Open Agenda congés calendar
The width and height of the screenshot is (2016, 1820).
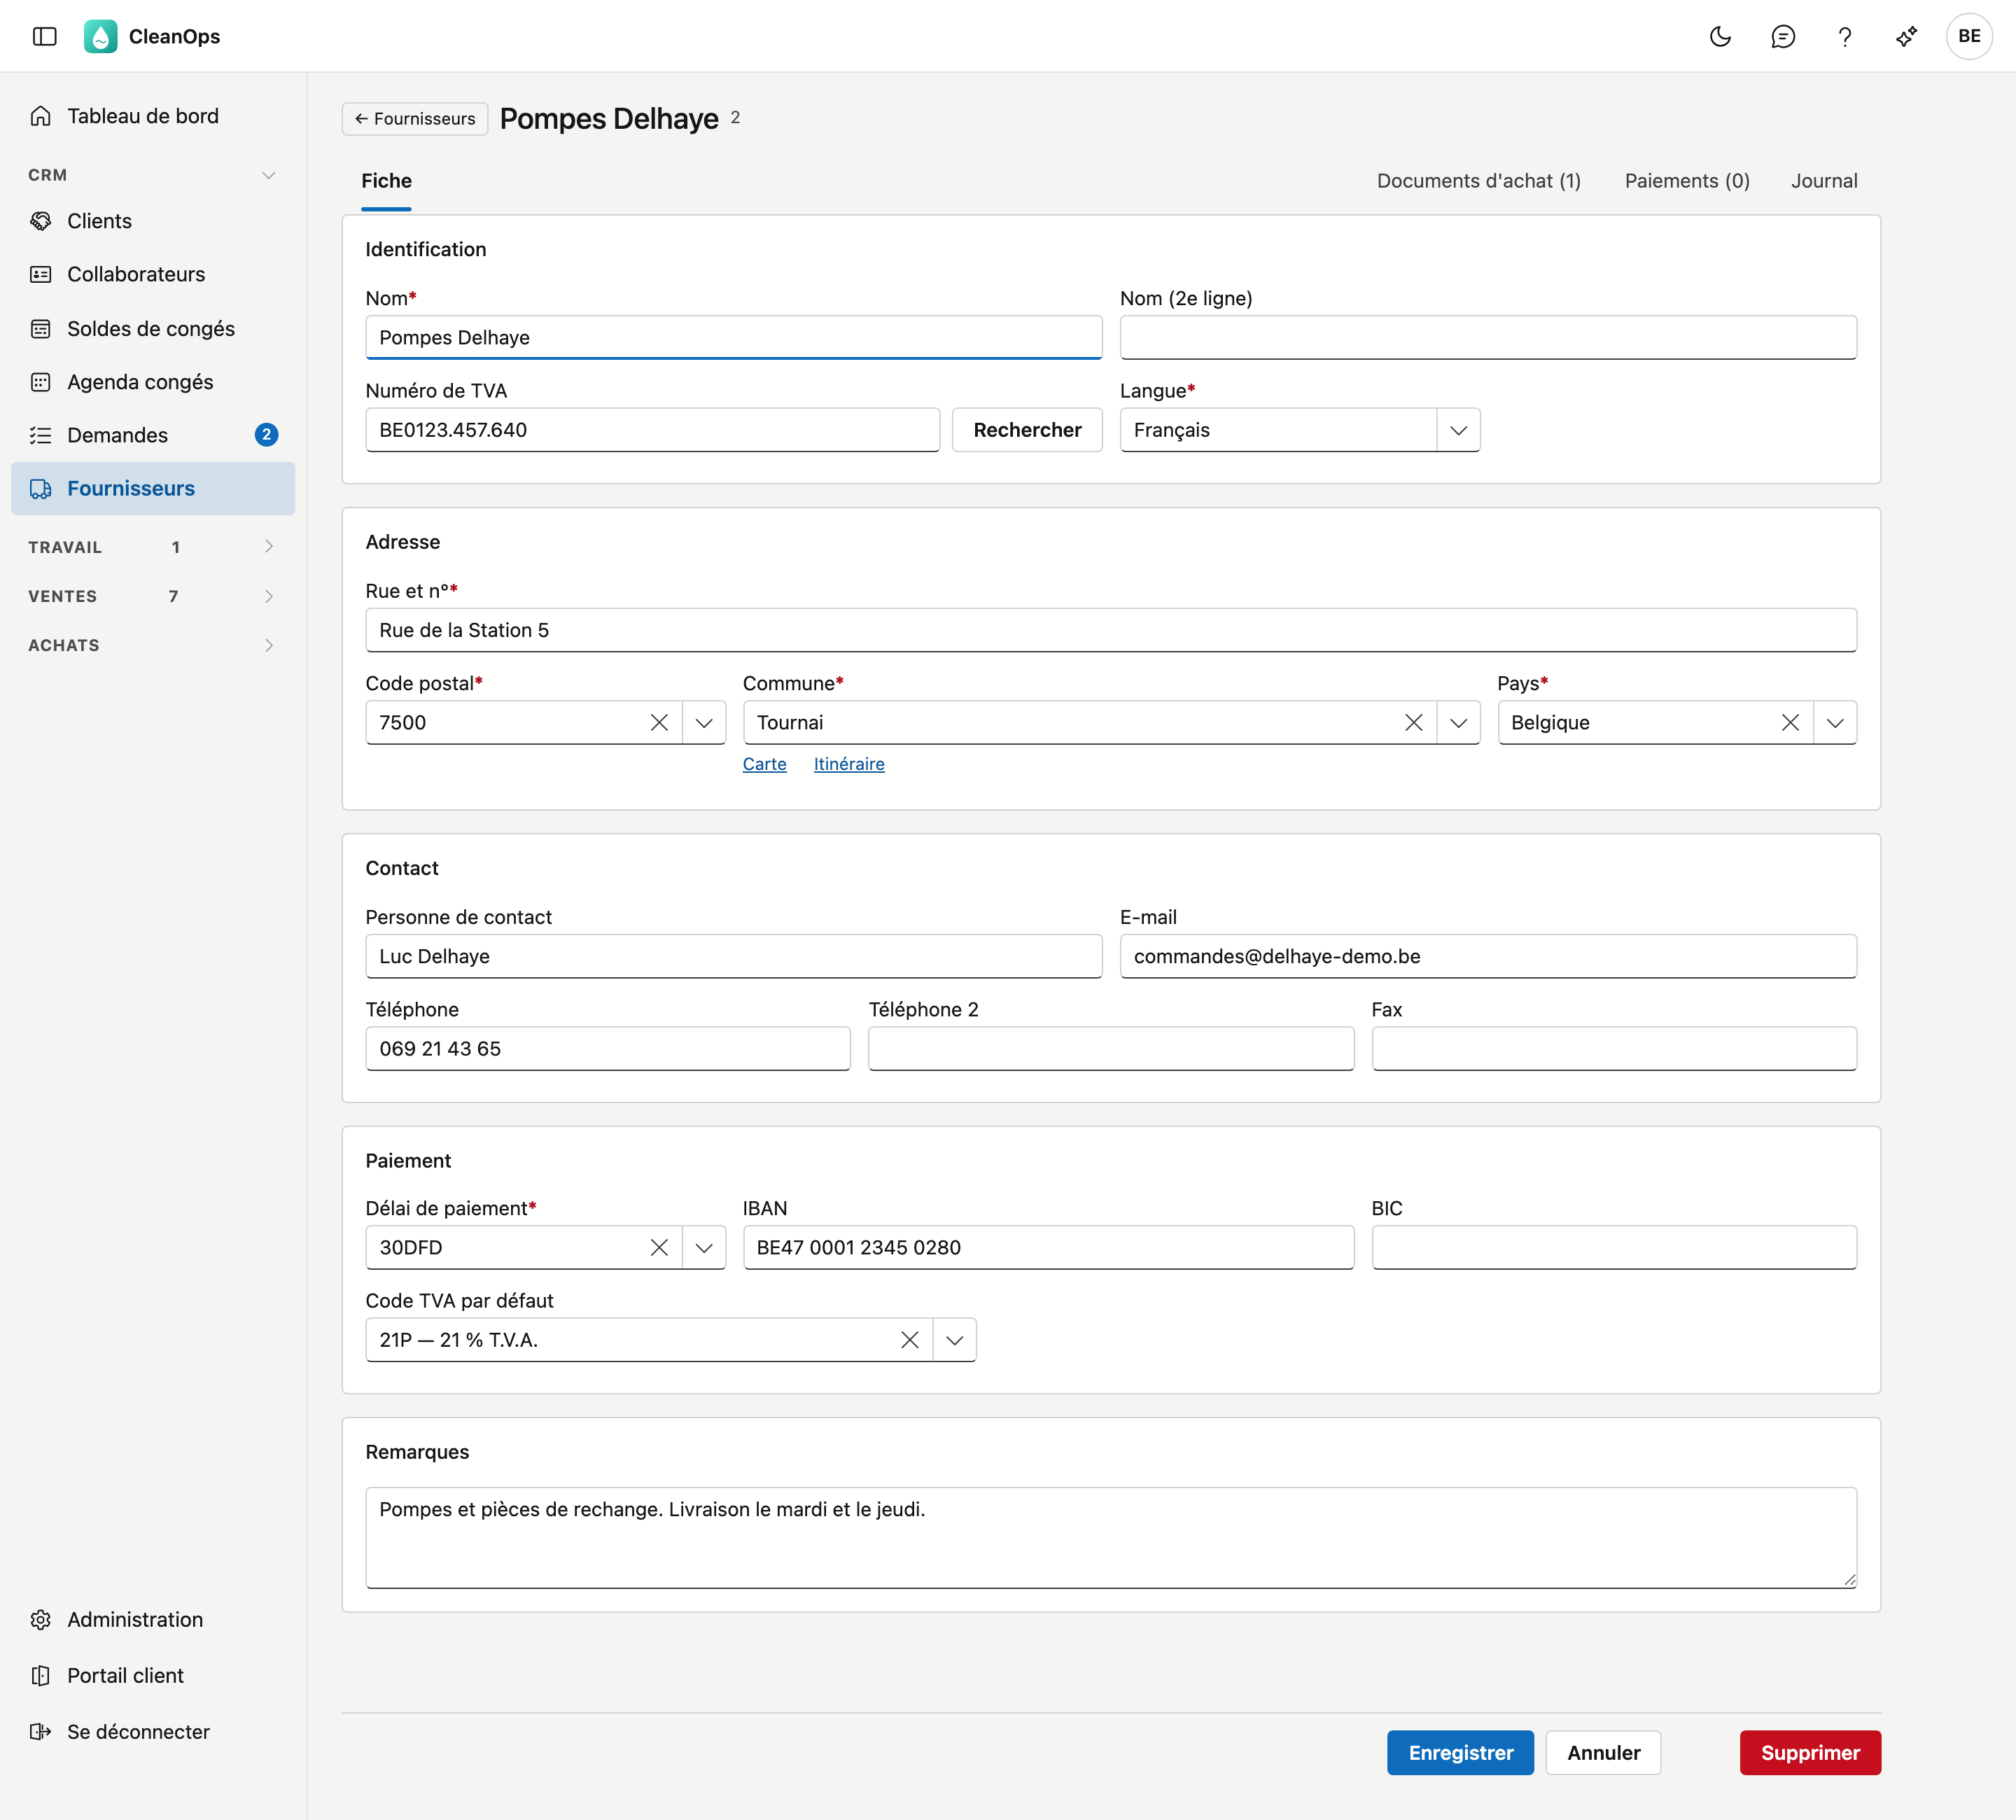(153, 381)
